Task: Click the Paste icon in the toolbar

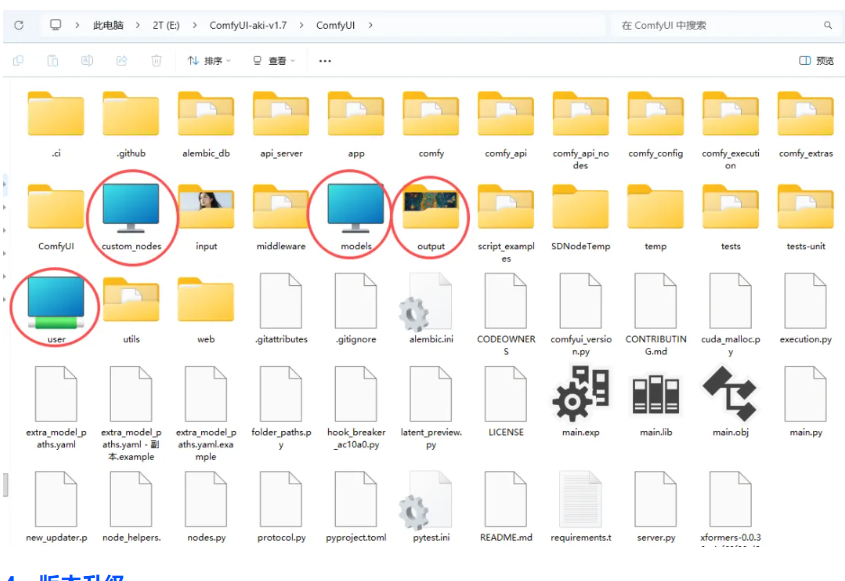Action: [52, 60]
